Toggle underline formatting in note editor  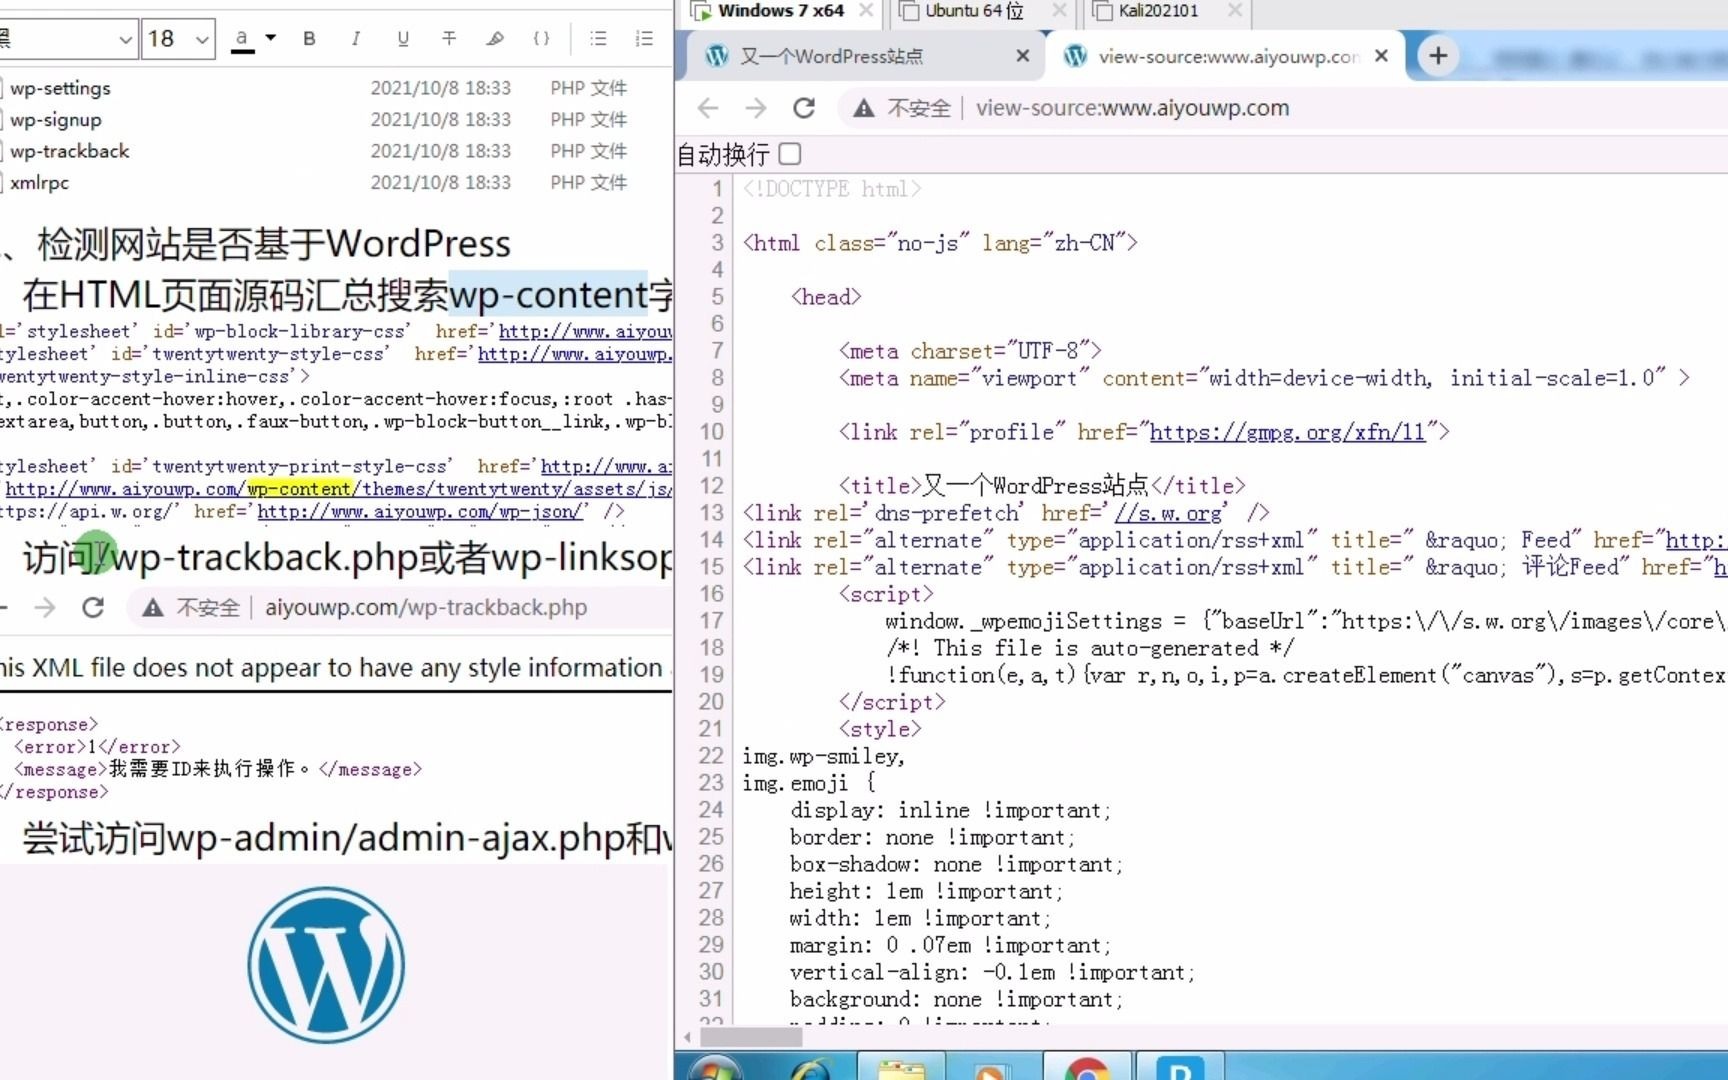pos(403,38)
